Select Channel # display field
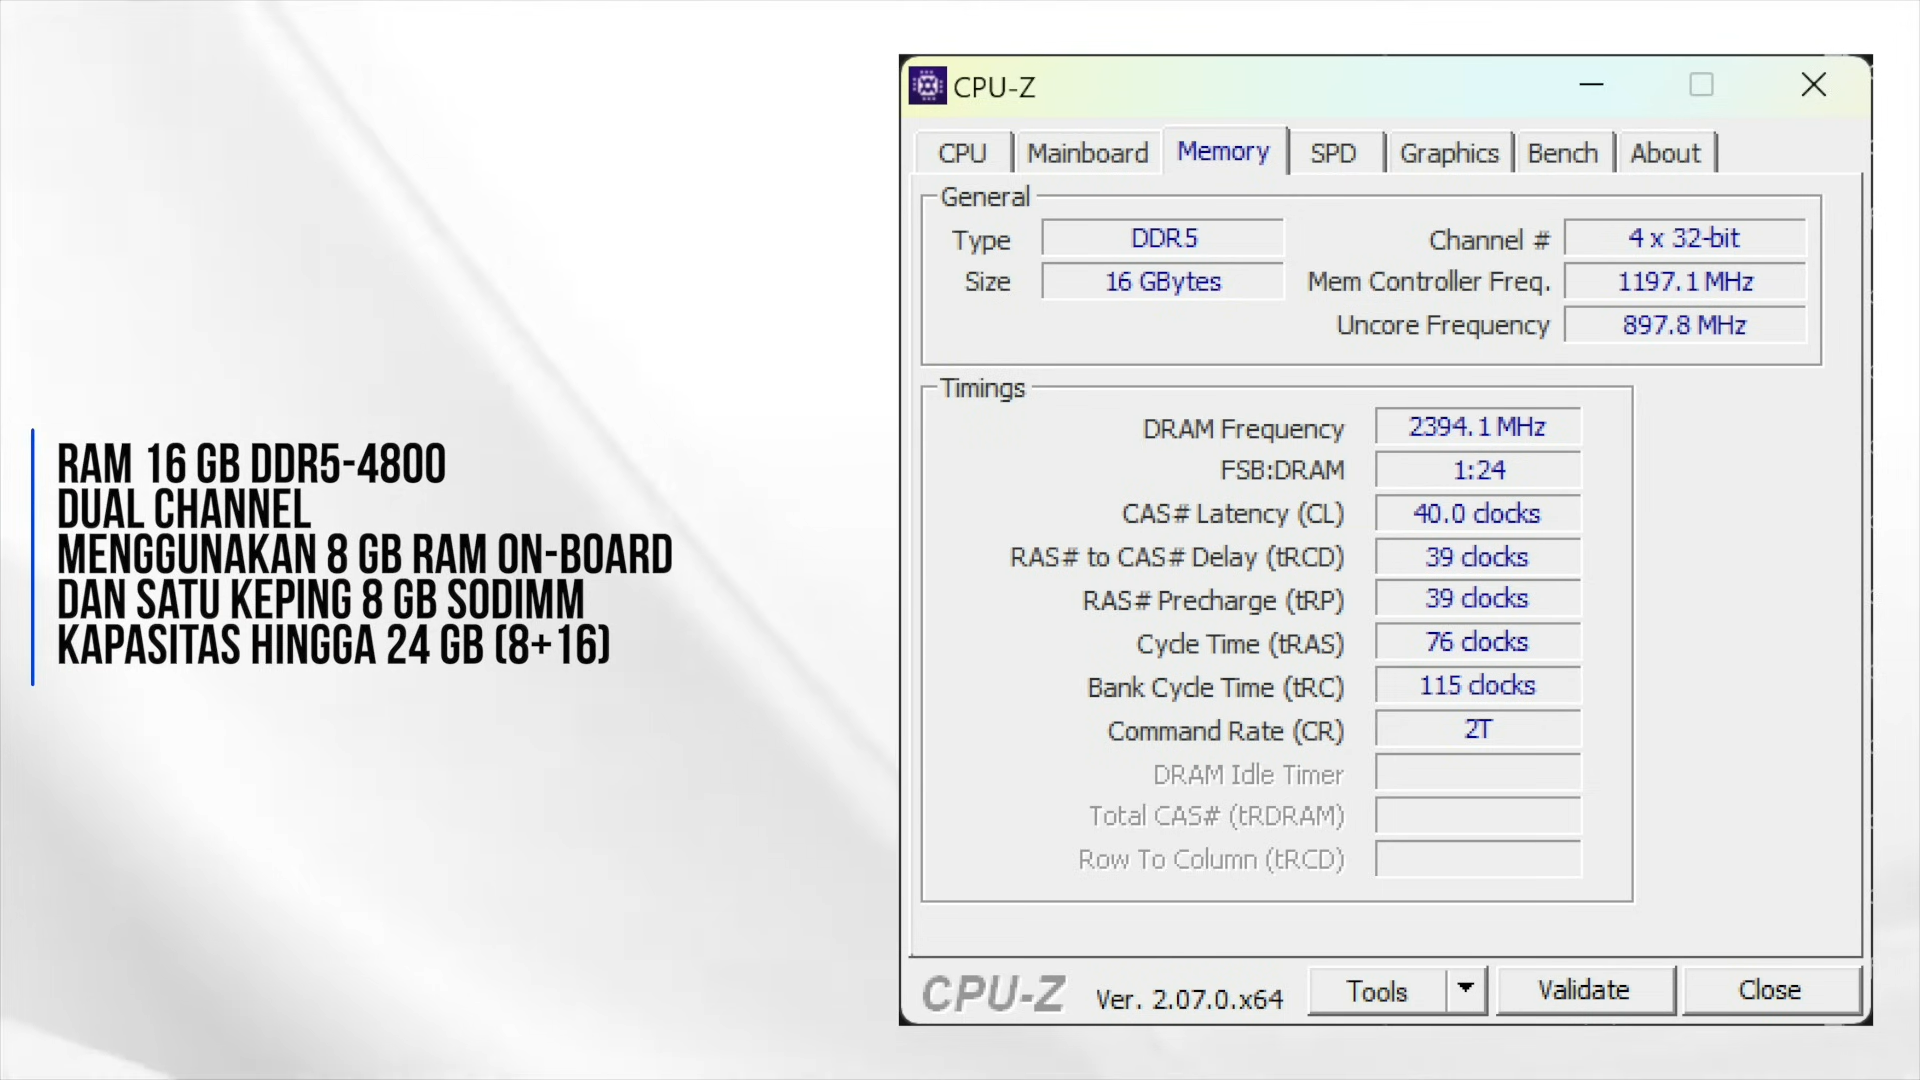Screen dimensions: 1920x1080 point(1684,239)
